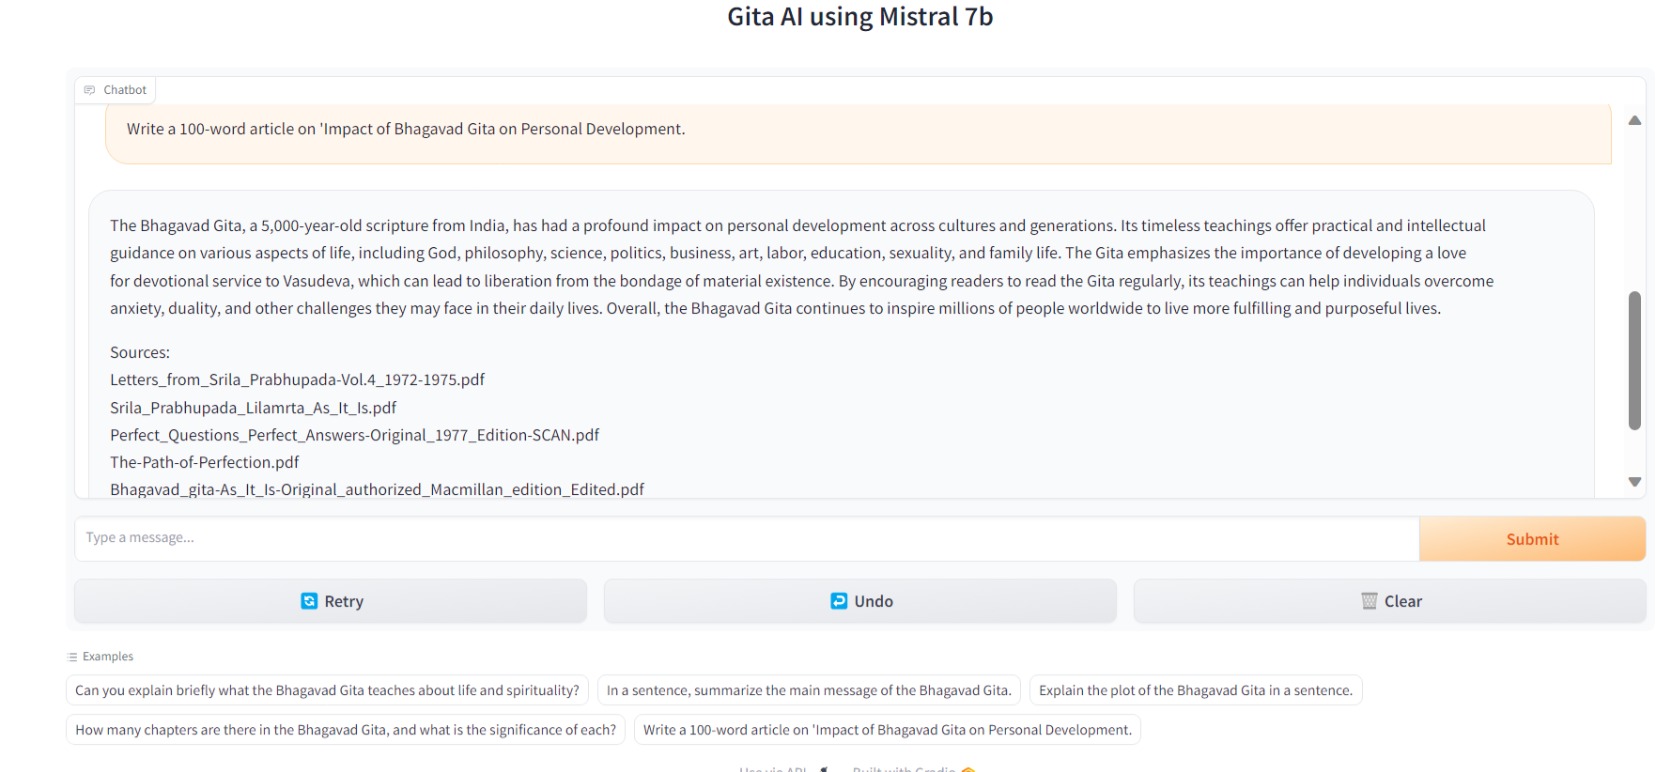The width and height of the screenshot is (1656, 772).
Task: Click the Examples list icon
Action: click(72, 657)
